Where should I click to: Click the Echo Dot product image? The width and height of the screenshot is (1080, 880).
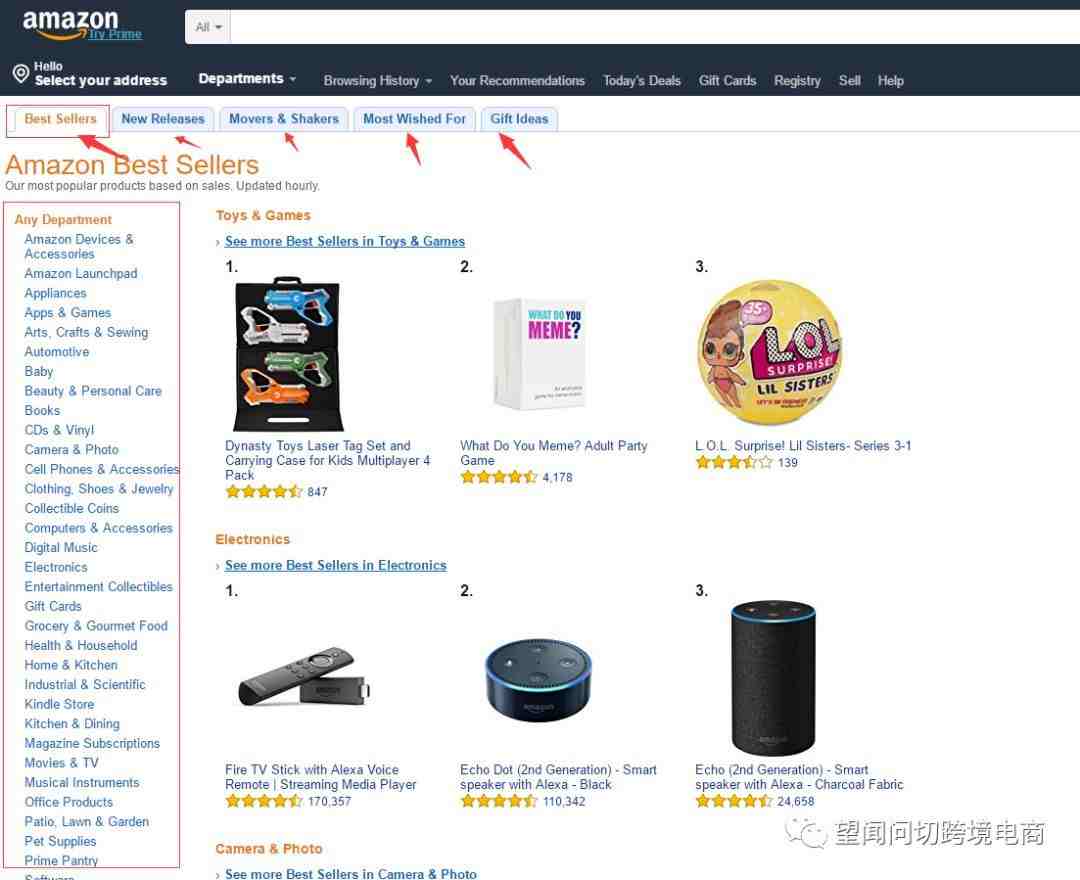[x=538, y=680]
